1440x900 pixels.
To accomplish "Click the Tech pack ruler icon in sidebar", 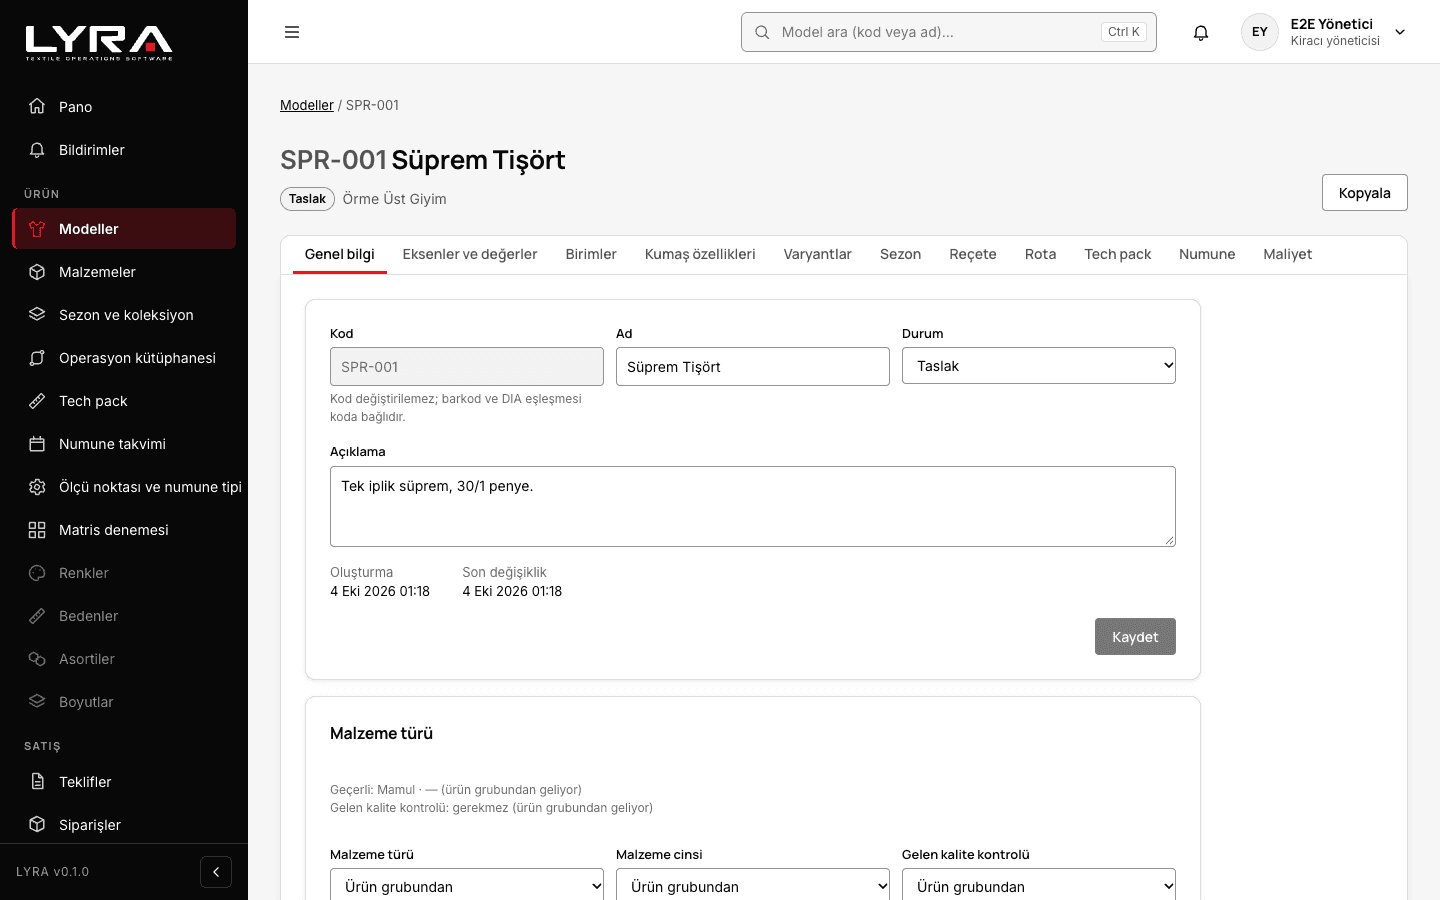I will coord(37,401).
